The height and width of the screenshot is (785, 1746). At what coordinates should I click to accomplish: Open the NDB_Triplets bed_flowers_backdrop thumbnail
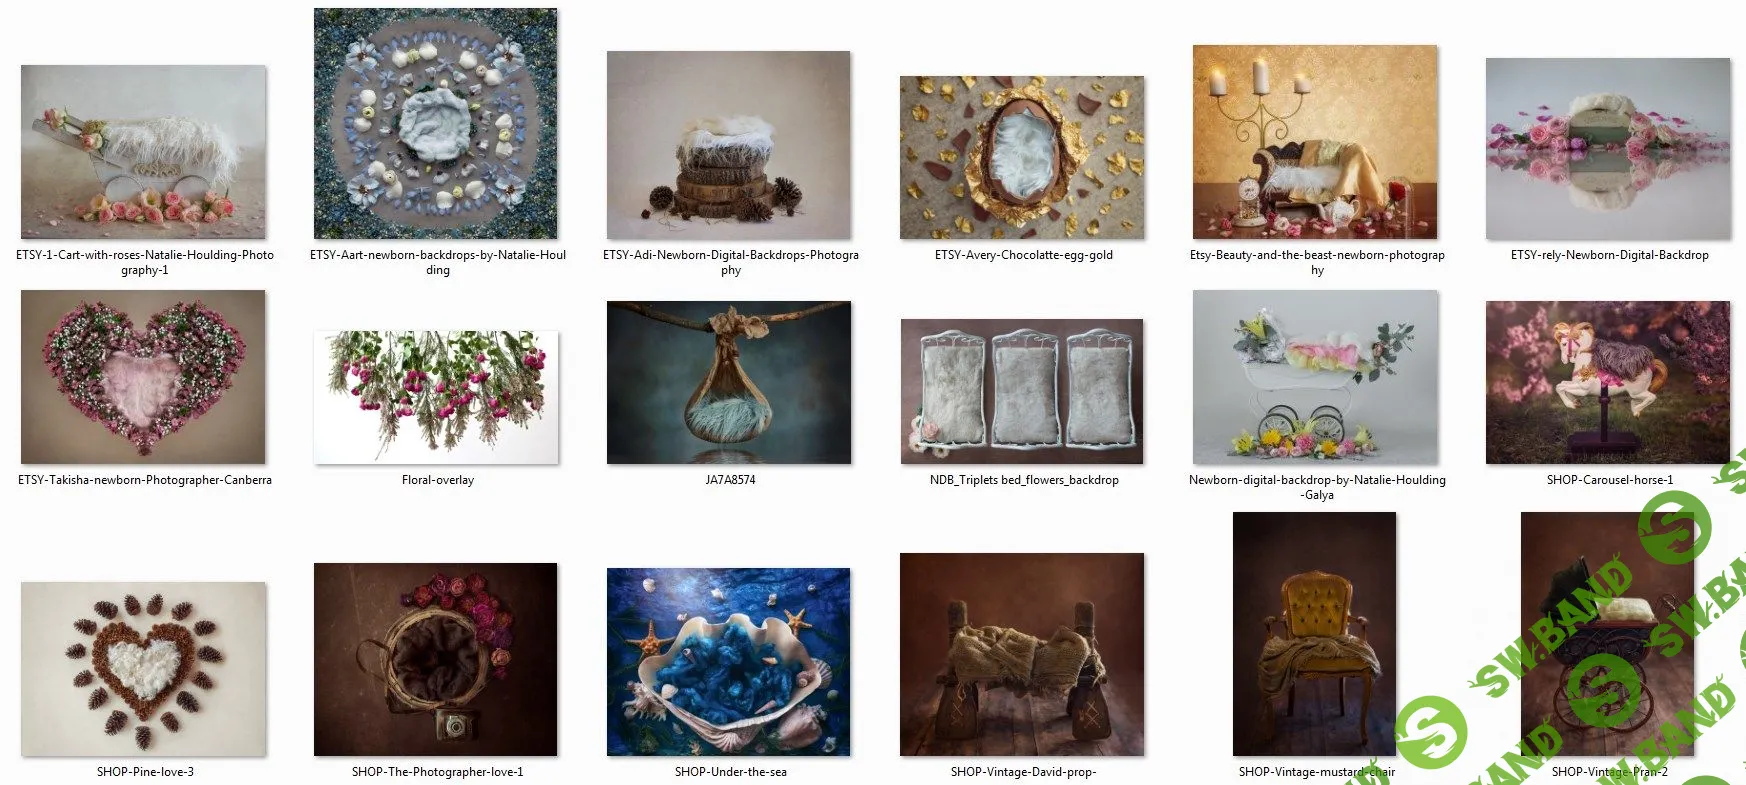[x=1022, y=391]
